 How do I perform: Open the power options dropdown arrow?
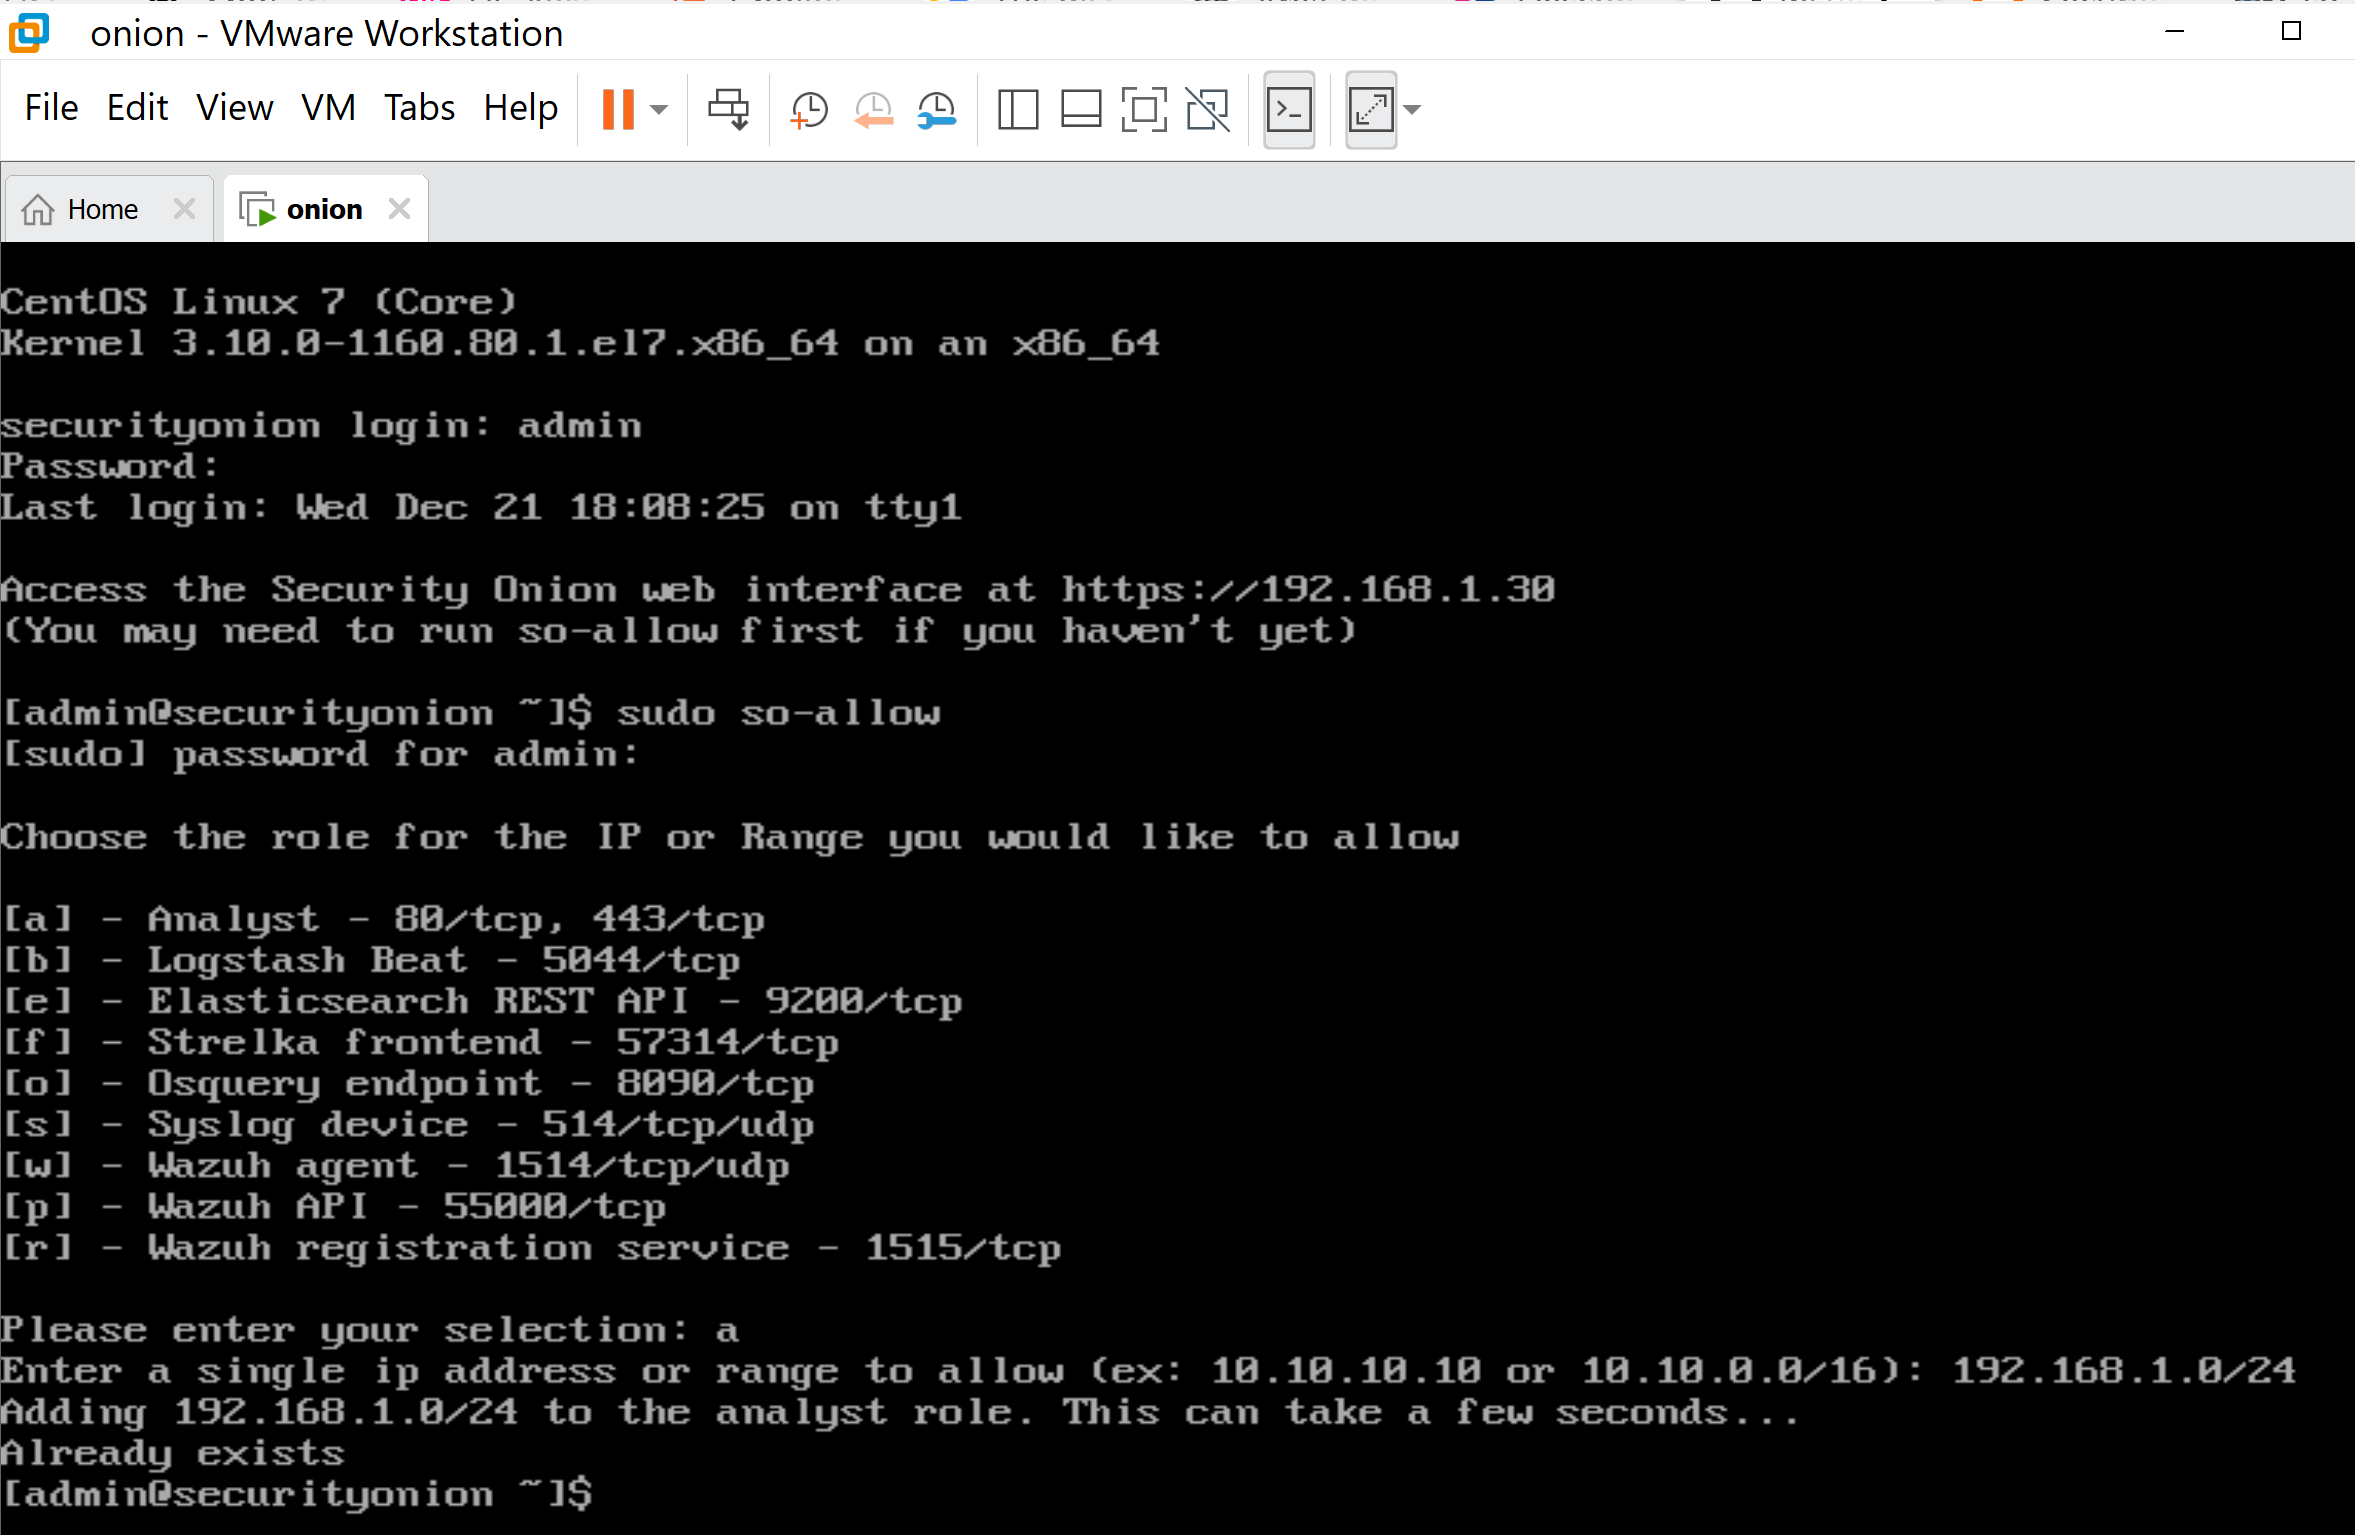click(659, 109)
